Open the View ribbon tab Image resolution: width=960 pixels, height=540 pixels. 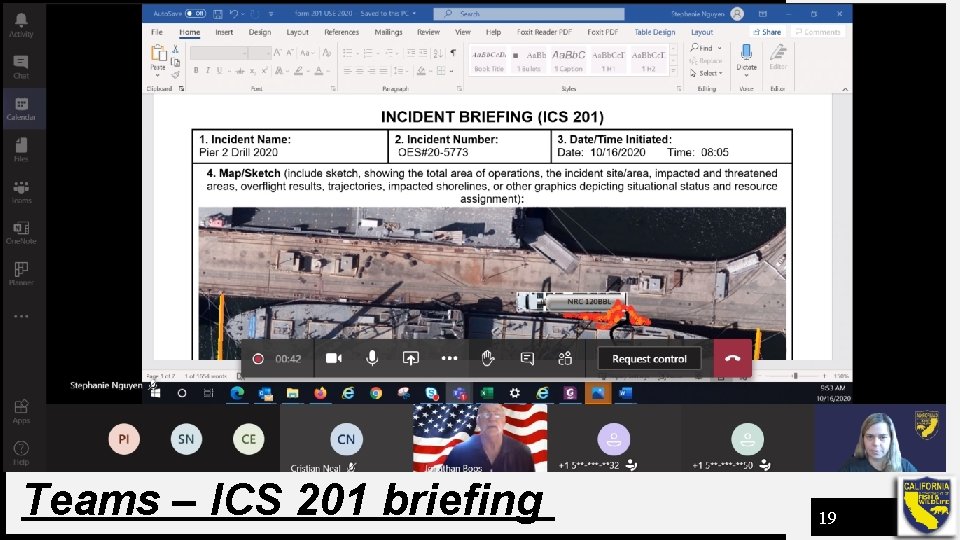point(462,32)
